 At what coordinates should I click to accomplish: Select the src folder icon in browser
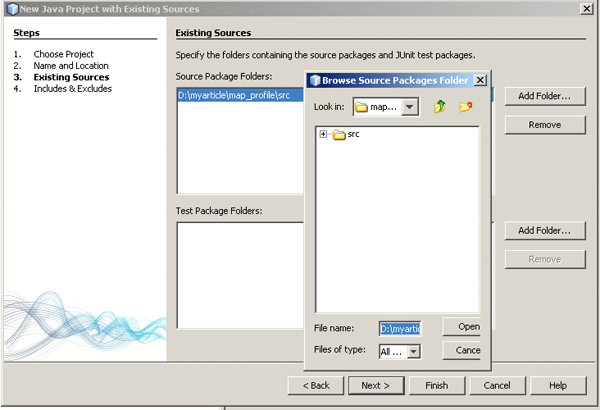(x=338, y=135)
